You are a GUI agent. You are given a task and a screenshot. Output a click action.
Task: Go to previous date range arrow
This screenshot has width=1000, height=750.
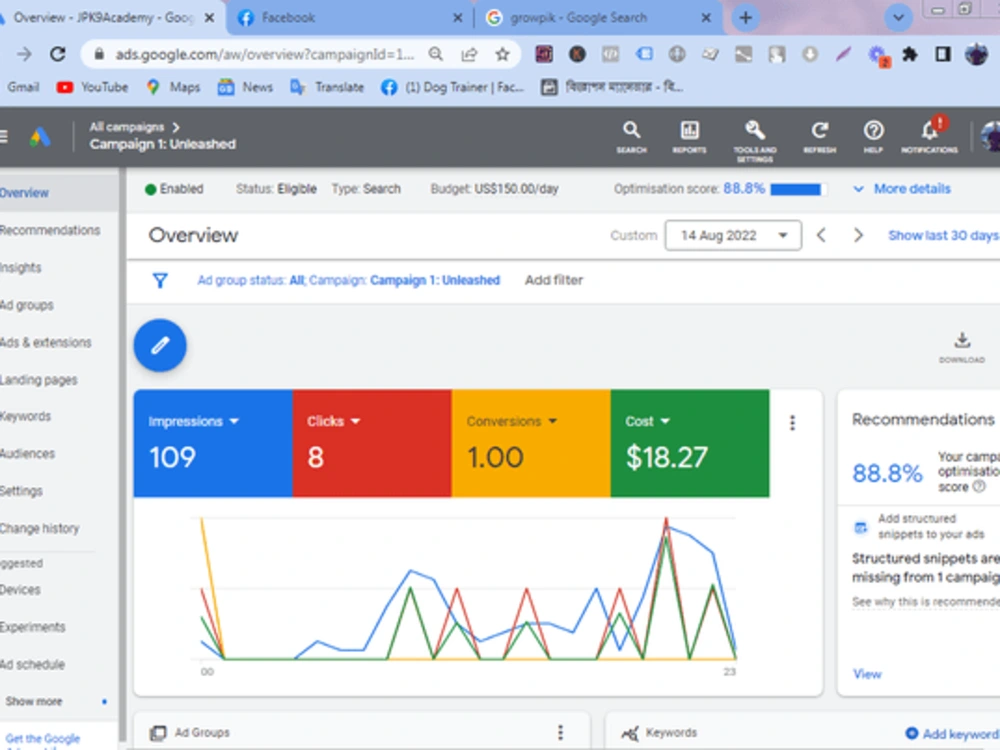[x=821, y=235]
